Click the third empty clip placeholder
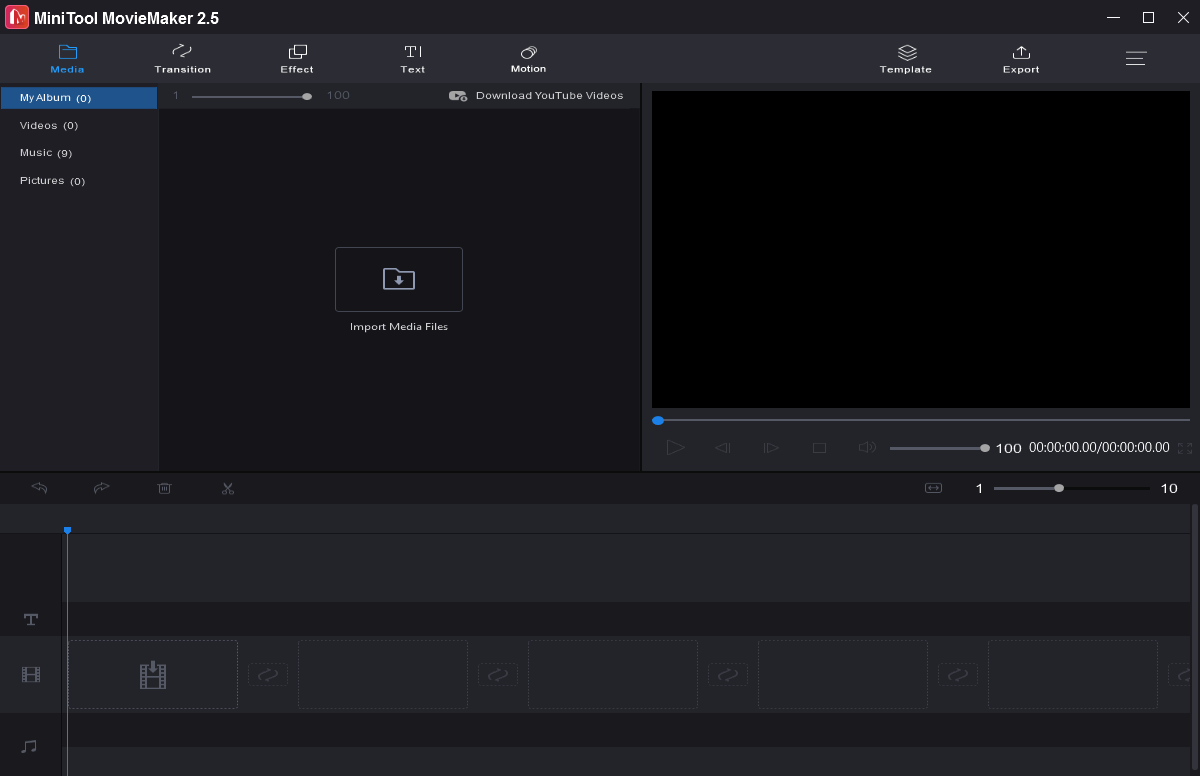 613,675
